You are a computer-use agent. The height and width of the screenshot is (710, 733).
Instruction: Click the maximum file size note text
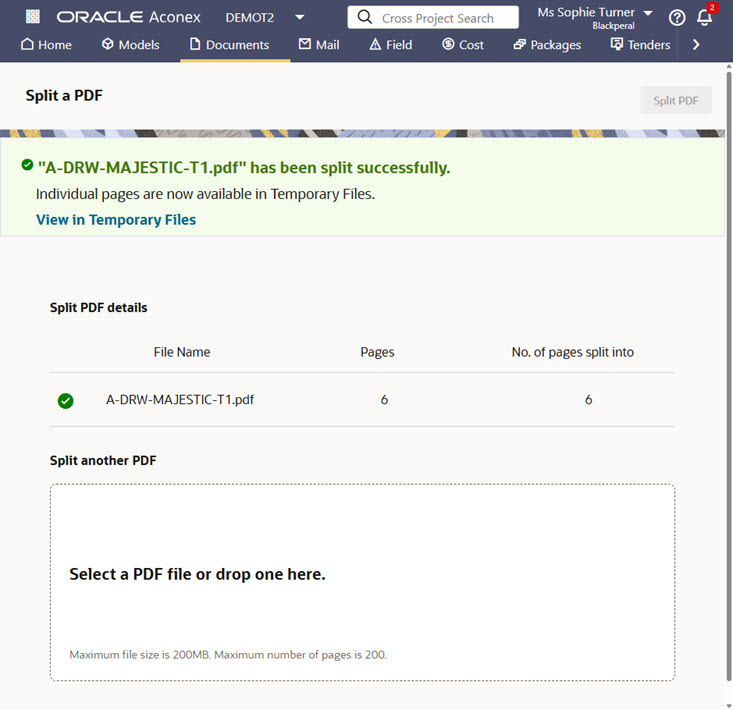(x=228, y=655)
